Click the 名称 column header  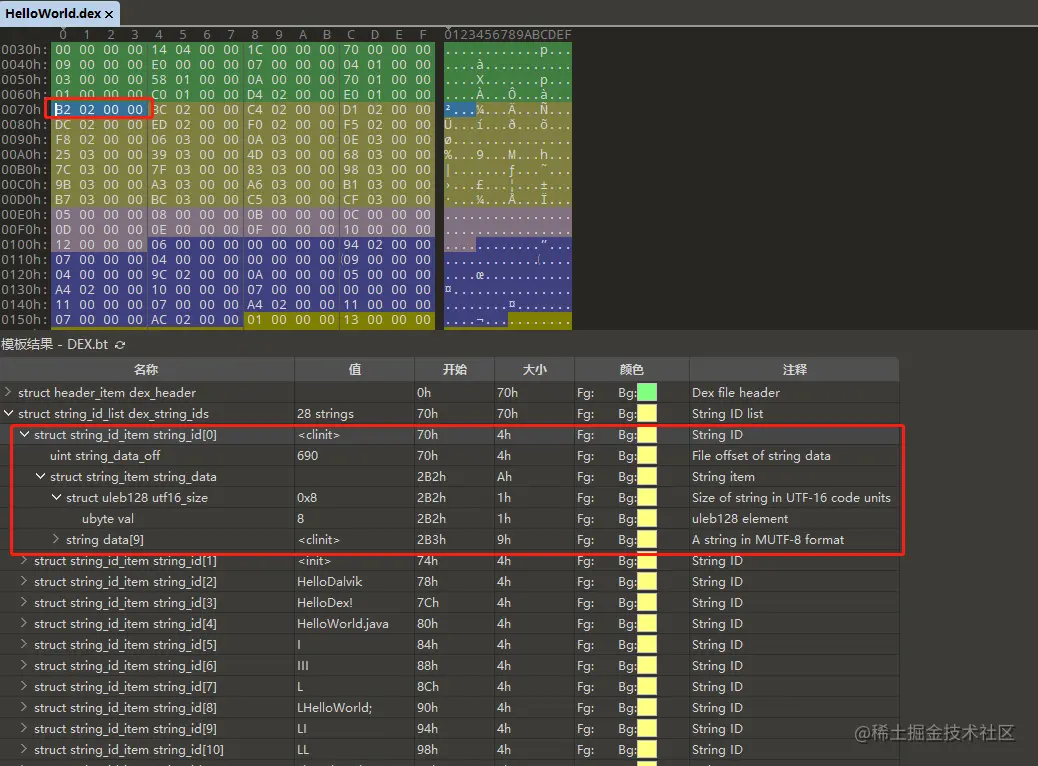point(147,369)
